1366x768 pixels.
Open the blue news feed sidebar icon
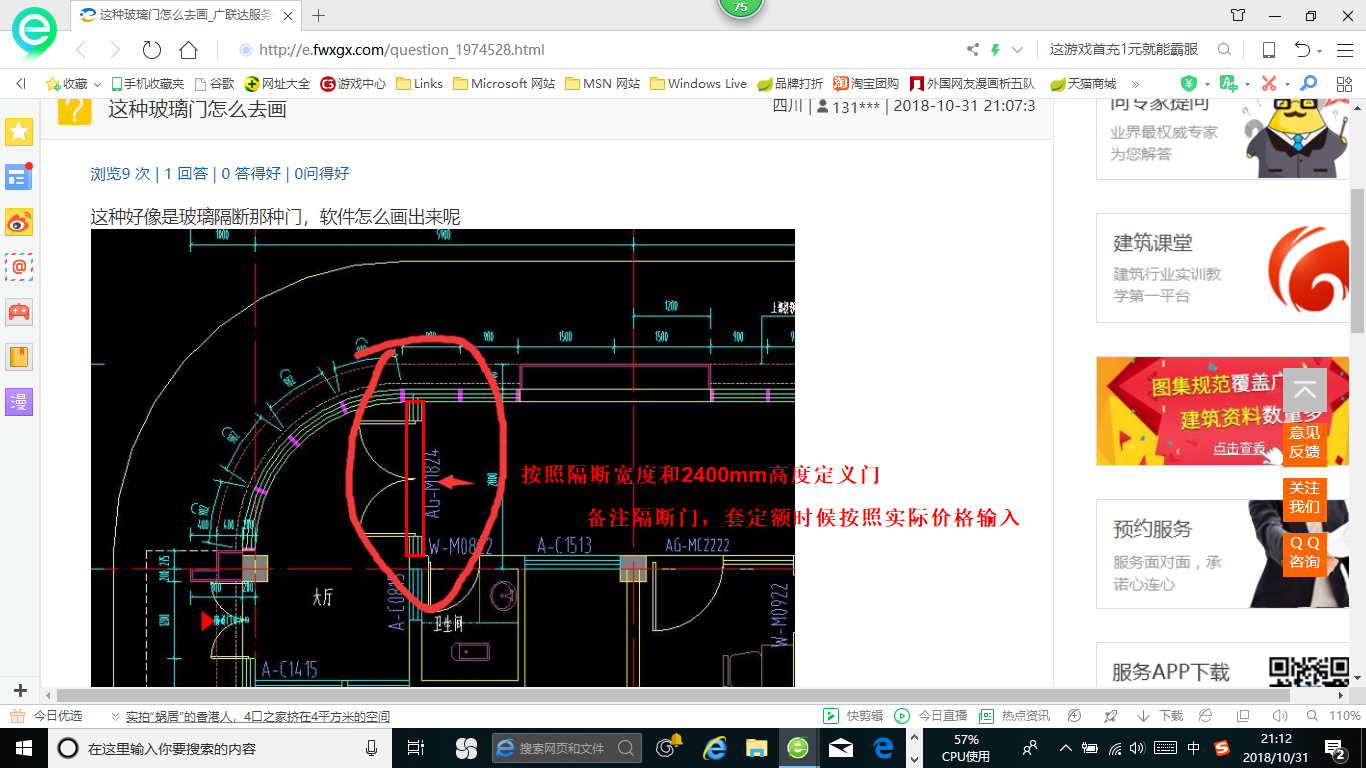point(19,176)
